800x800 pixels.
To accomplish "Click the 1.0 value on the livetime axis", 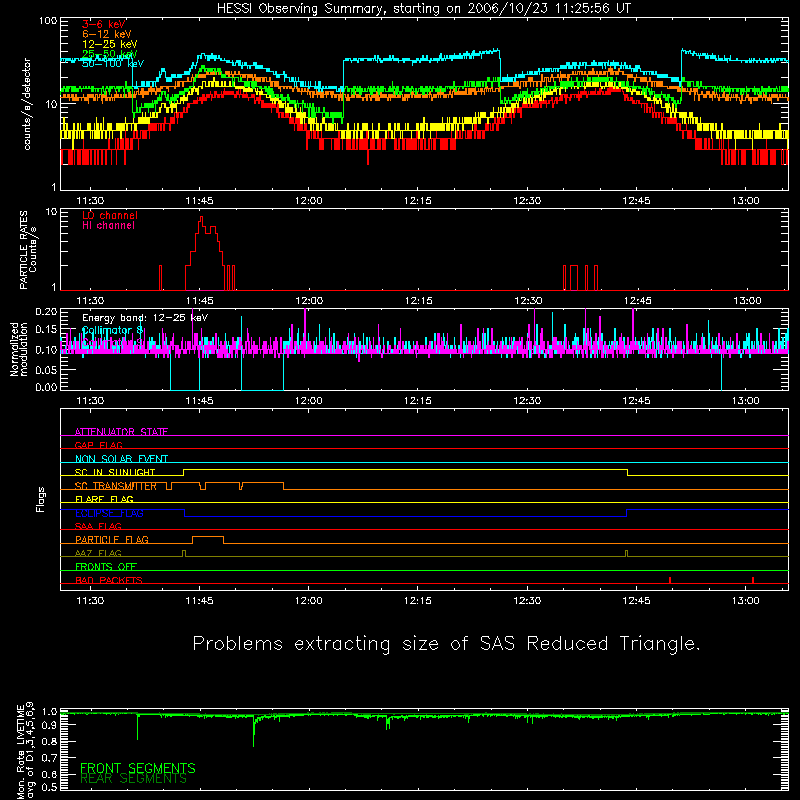I will (49, 711).
